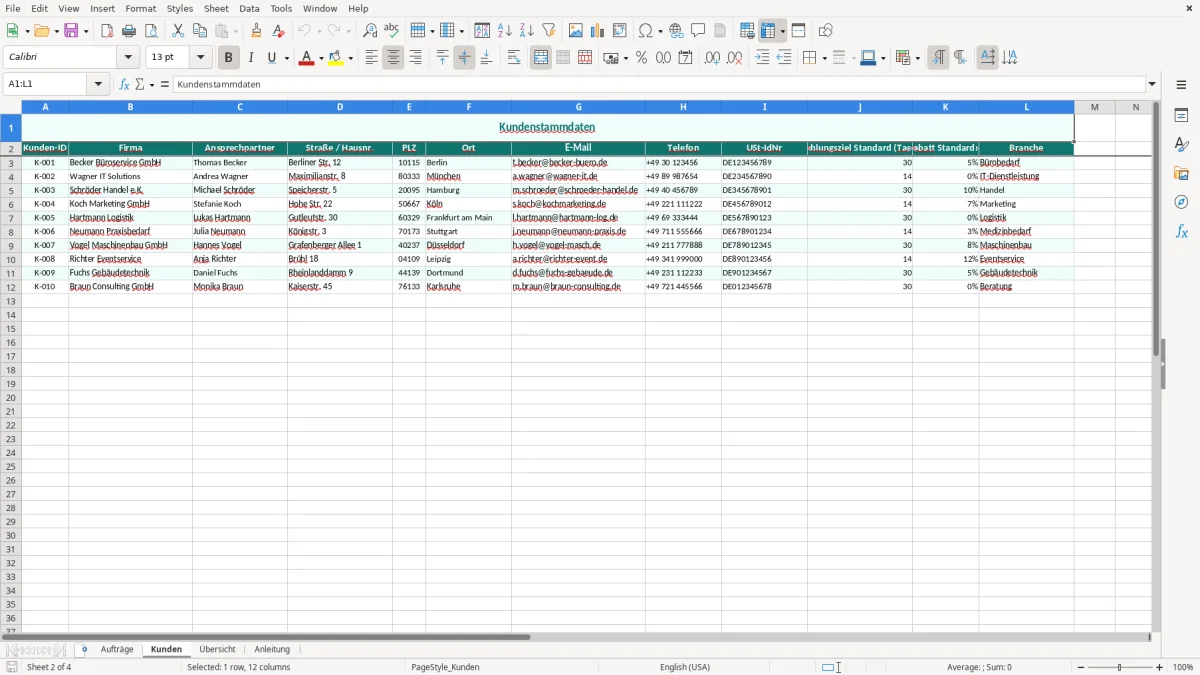Click Sort Ascending icon
Image resolution: width=1200 pixels, height=675 pixels.
coord(505,31)
